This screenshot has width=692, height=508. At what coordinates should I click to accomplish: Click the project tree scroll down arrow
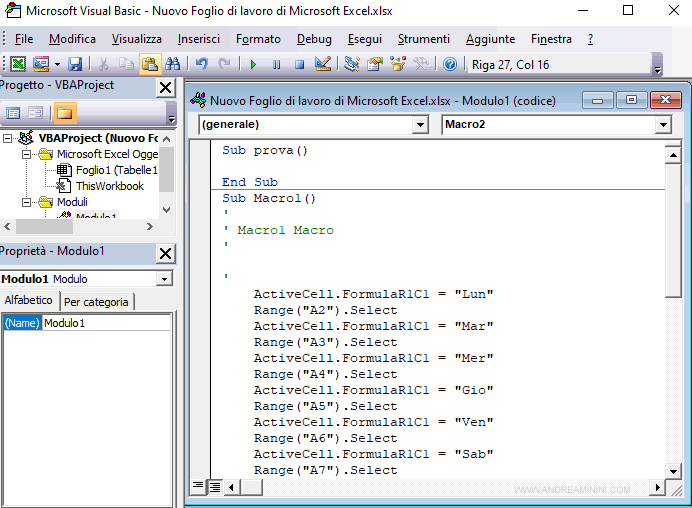click(166, 210)
